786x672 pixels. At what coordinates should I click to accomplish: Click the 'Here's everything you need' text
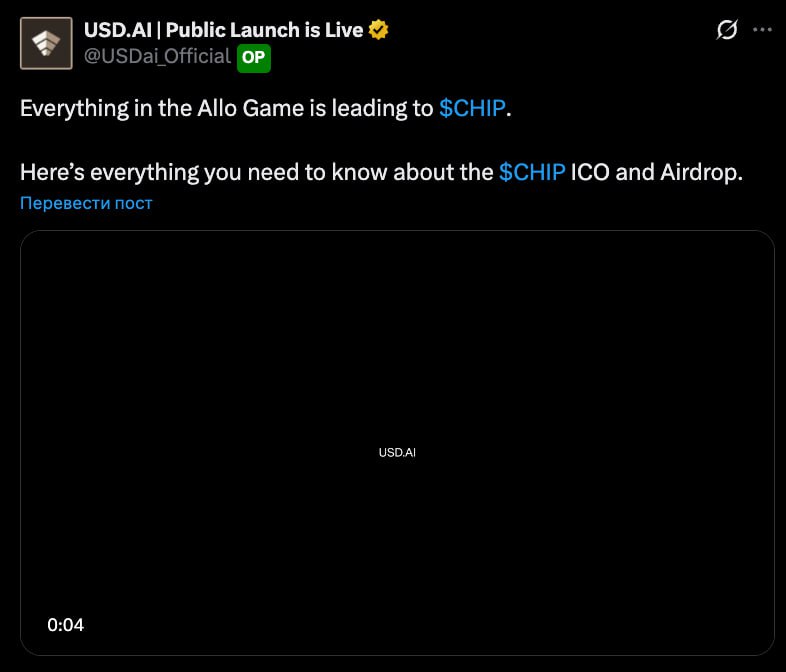point(158,172)
